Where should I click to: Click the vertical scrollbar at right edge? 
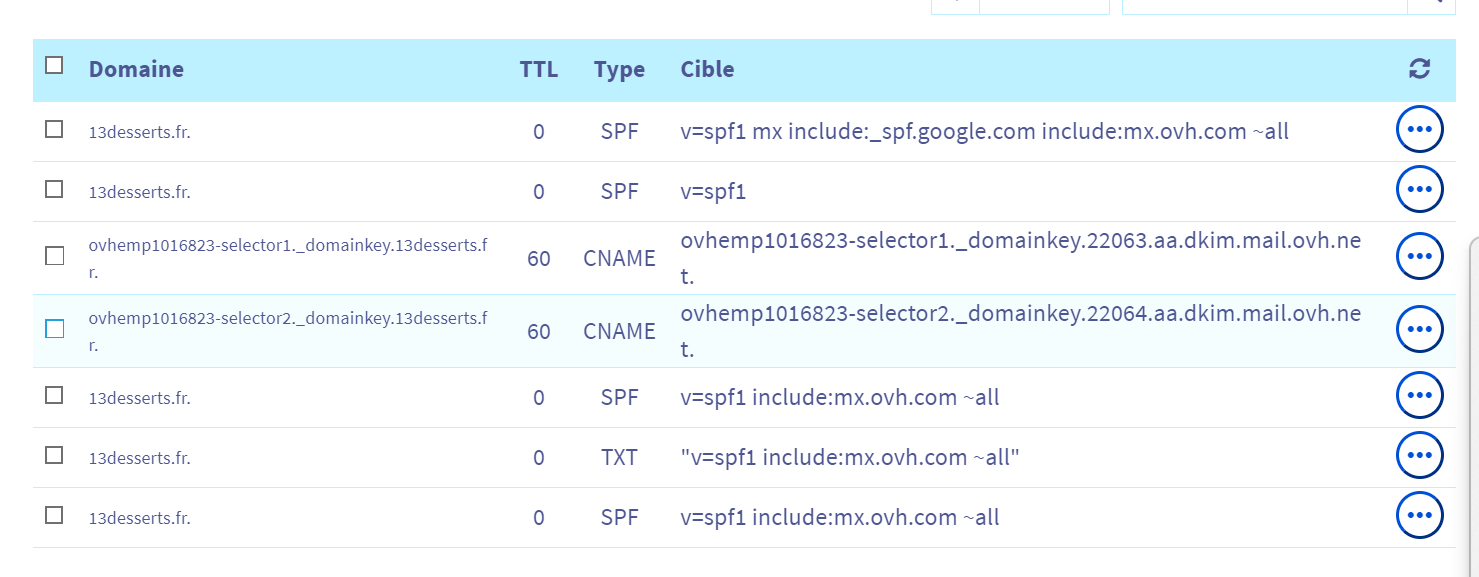[1473, 400]
